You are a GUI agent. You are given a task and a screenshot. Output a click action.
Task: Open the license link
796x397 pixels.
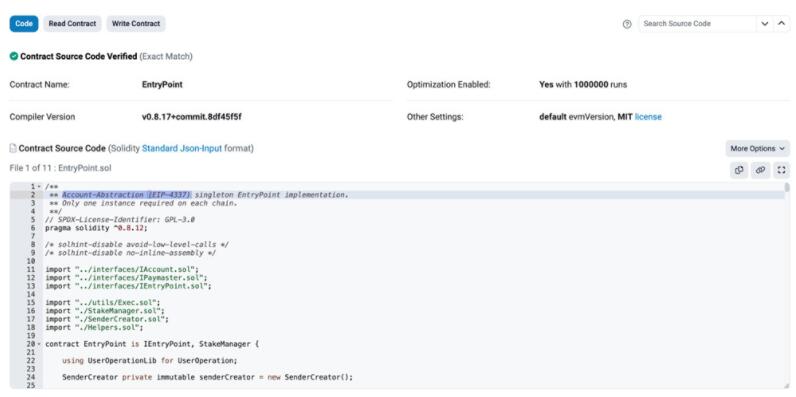point(648,117)
